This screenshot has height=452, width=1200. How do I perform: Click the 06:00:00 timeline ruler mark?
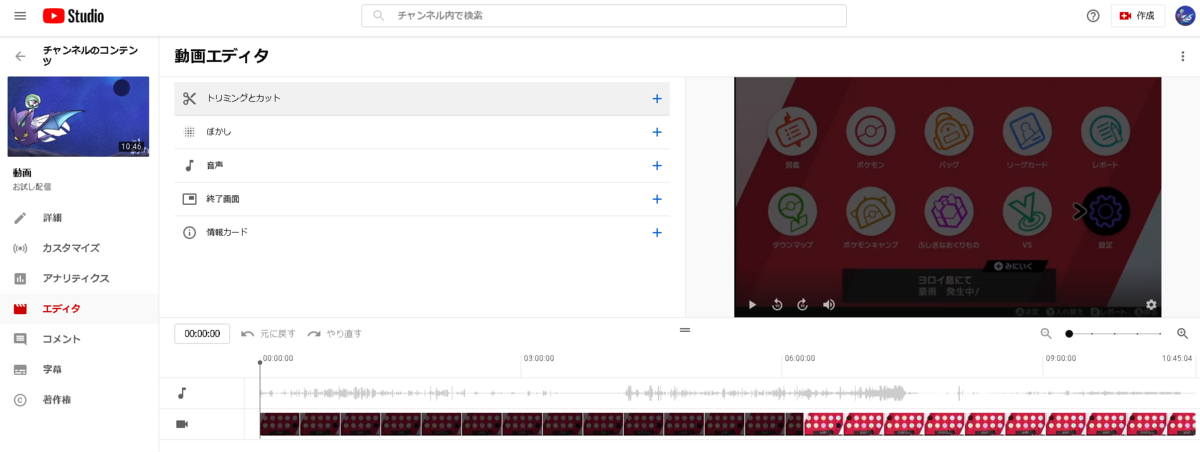pos(800,358)
